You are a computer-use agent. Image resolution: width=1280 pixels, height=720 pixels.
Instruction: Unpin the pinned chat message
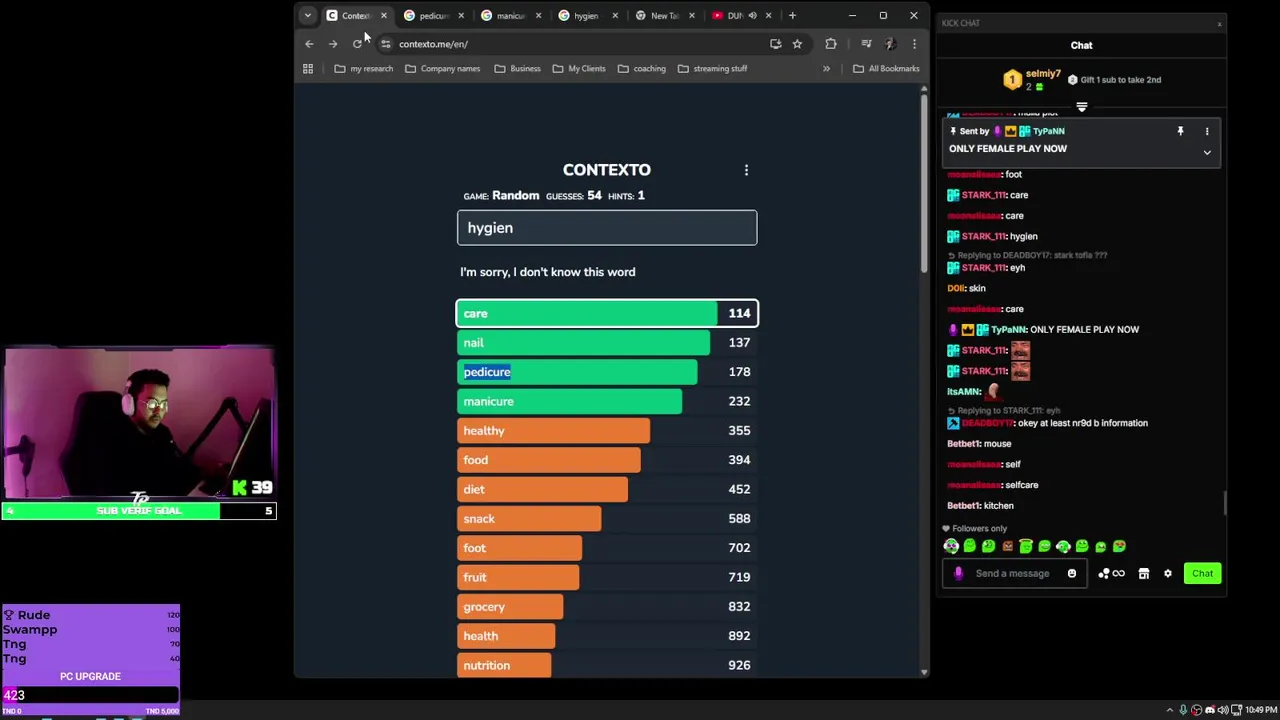1180,131
